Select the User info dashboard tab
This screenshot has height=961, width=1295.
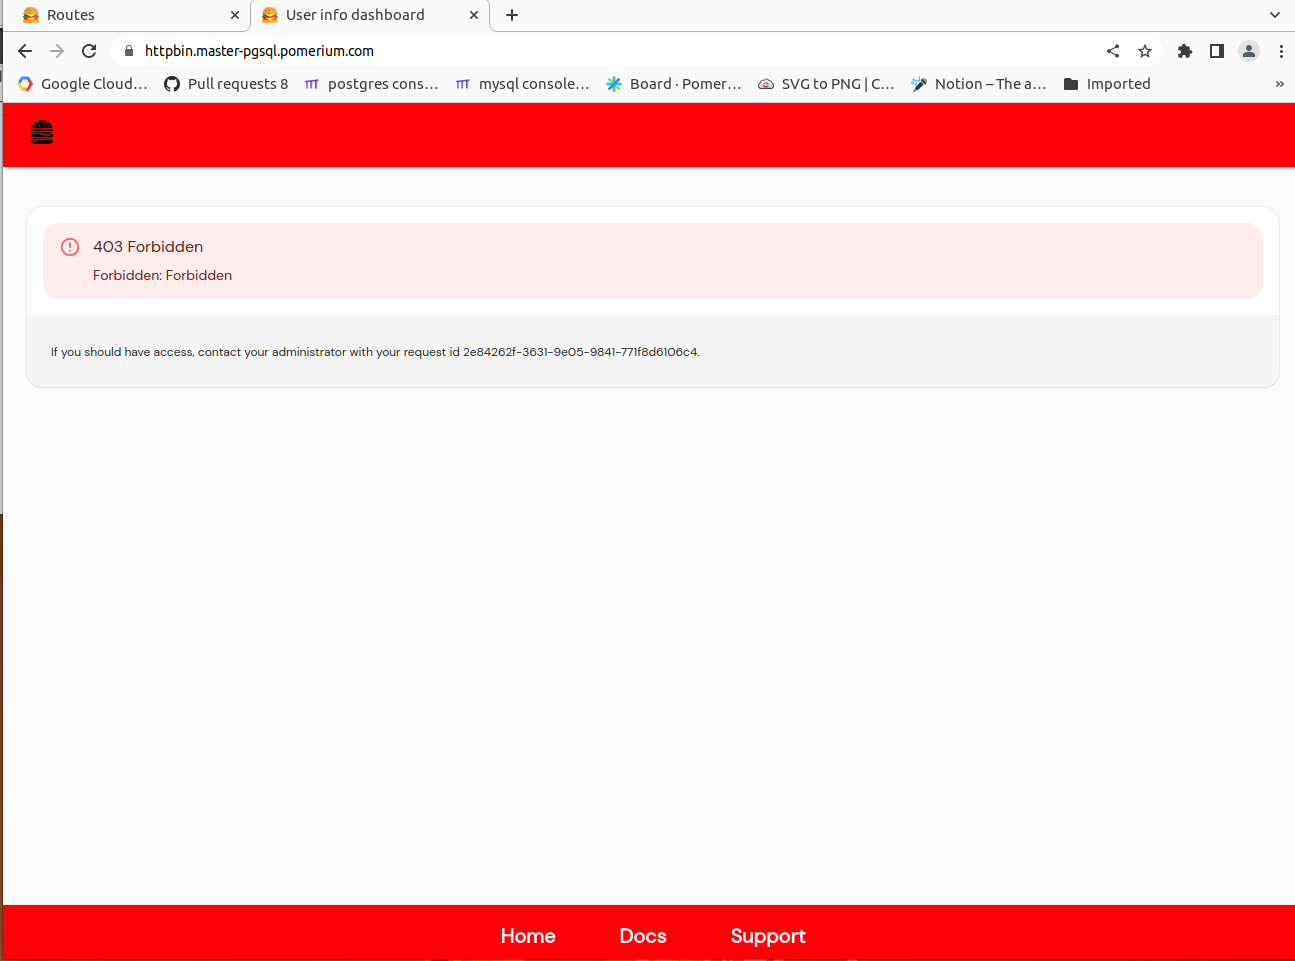tap(355, 15)
